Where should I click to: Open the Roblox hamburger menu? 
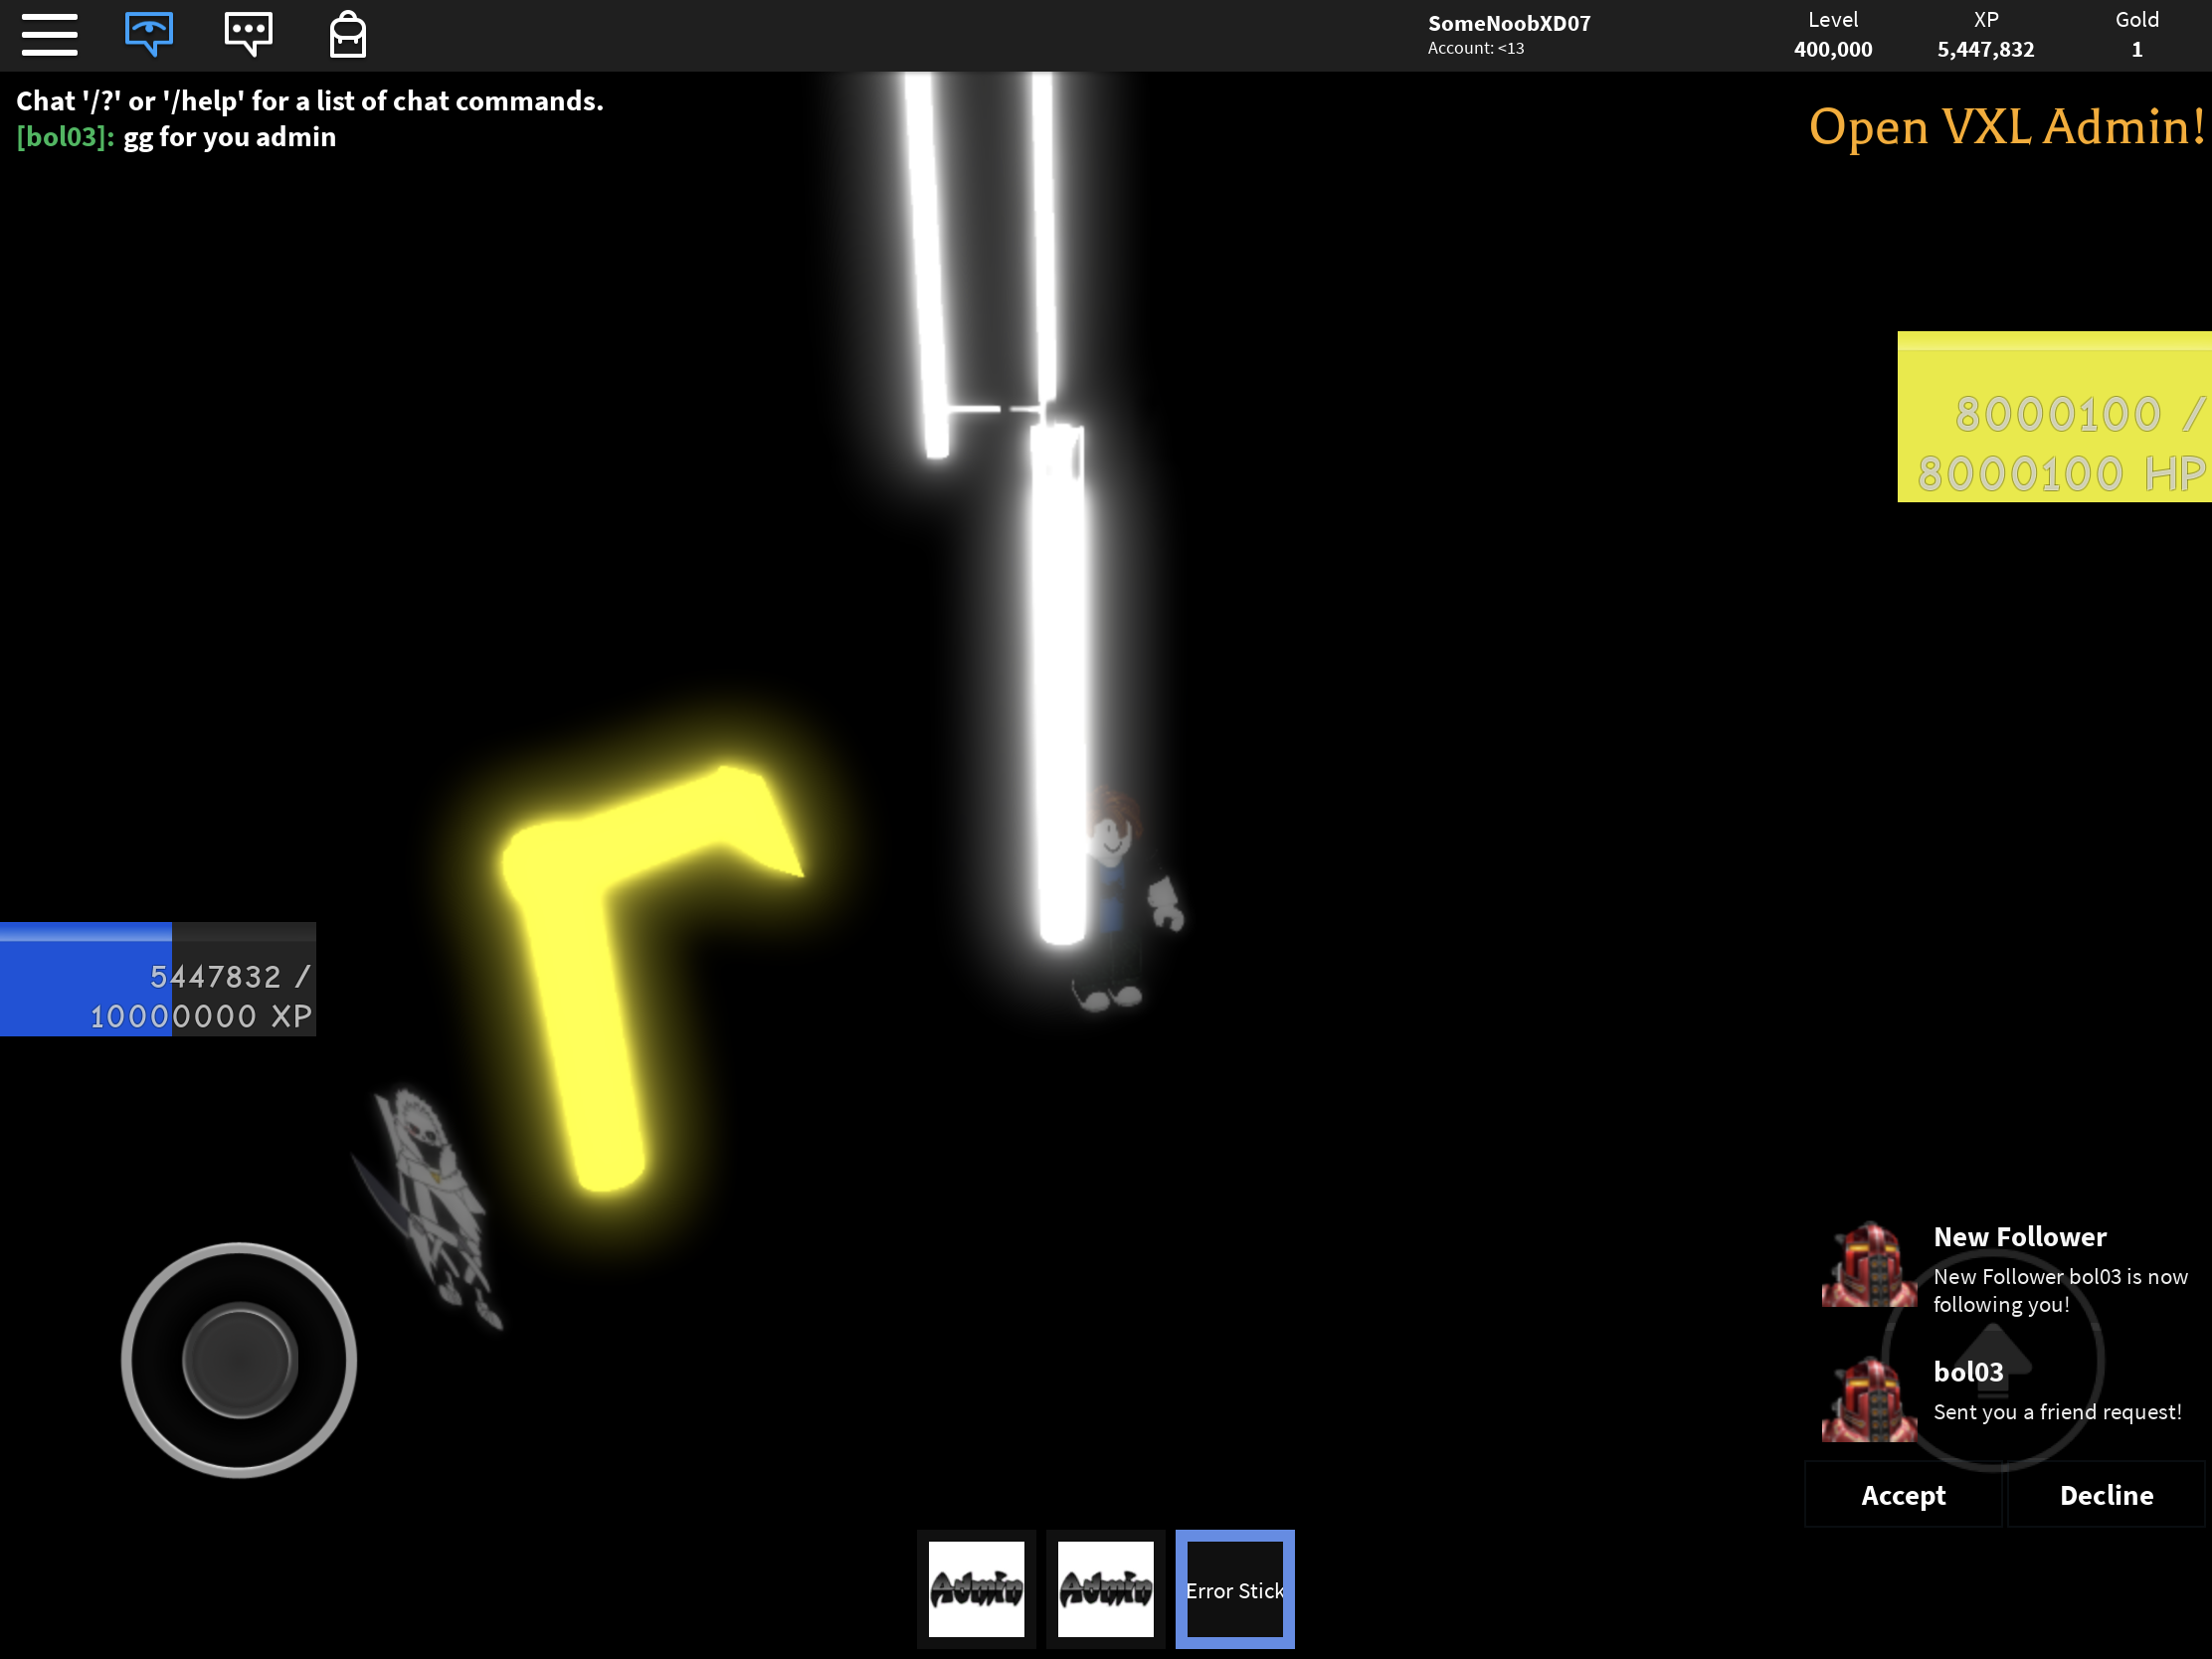pyautogui.click(x=49, y=35)
